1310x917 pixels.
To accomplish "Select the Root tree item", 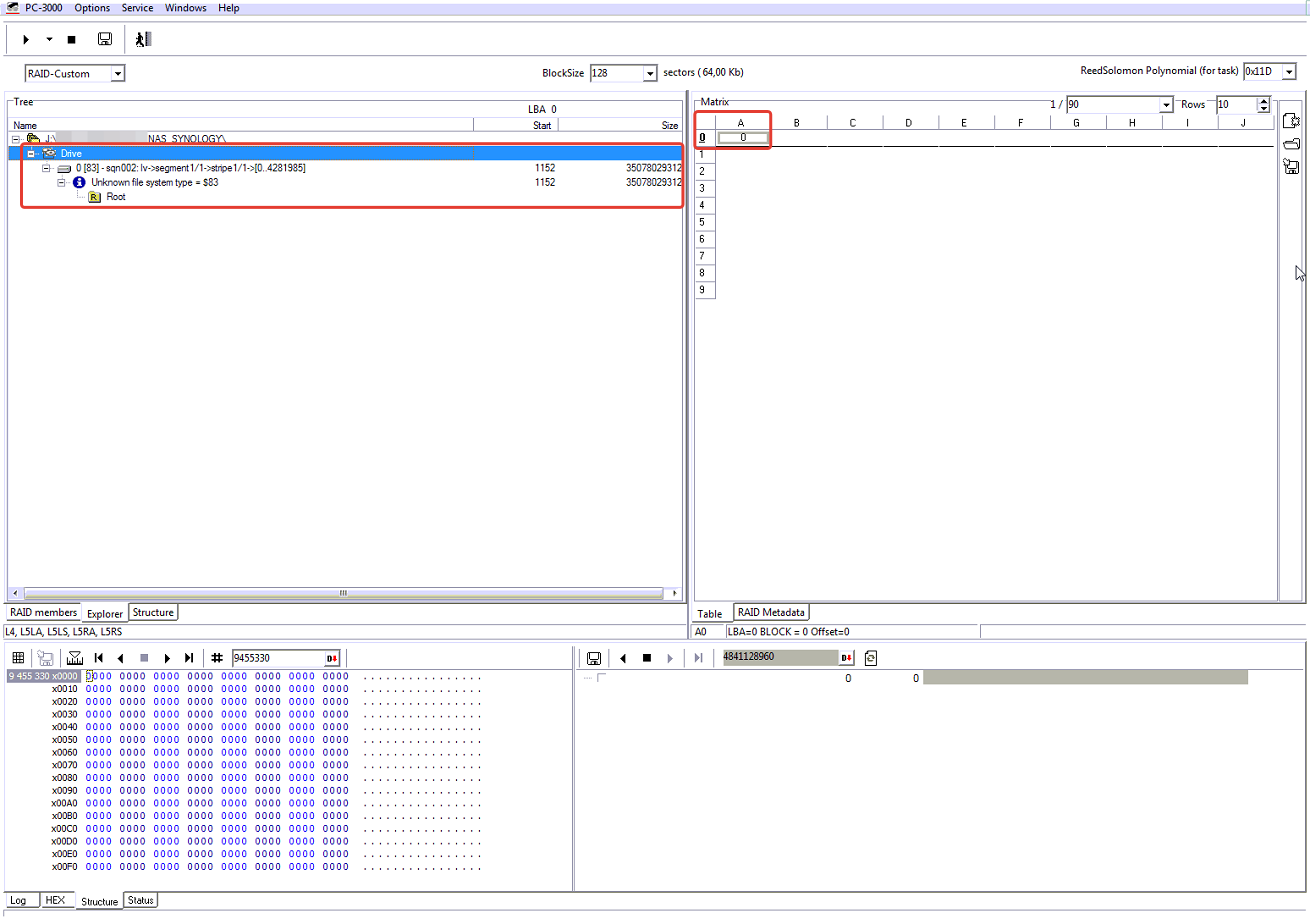I will [116, 197].
